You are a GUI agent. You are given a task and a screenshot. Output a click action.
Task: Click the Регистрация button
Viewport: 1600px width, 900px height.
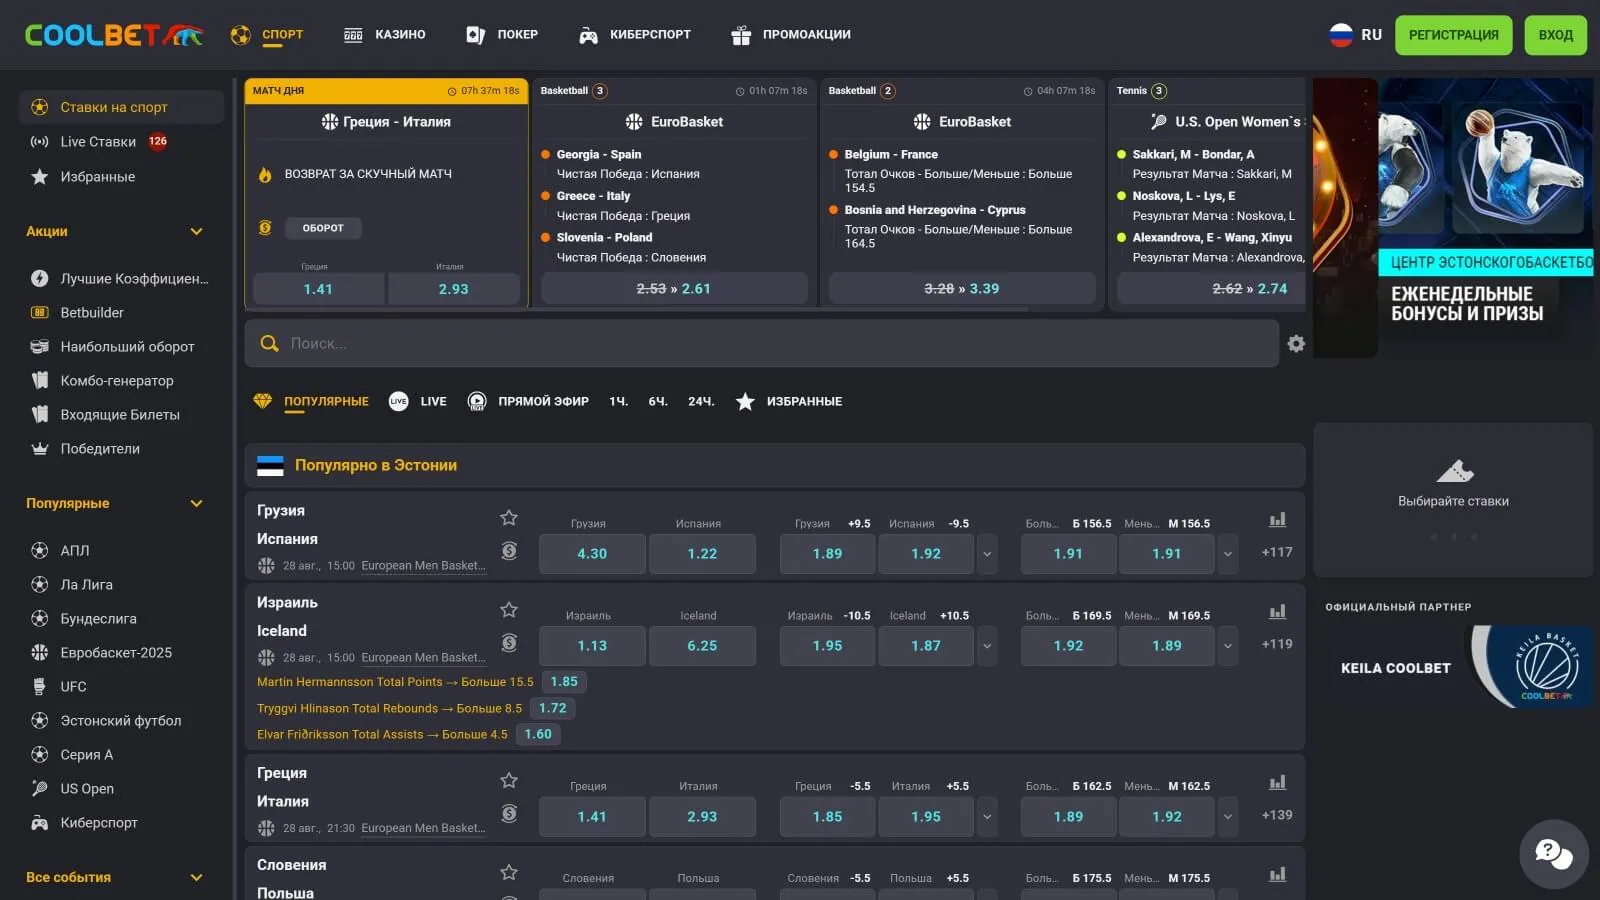1453,35
